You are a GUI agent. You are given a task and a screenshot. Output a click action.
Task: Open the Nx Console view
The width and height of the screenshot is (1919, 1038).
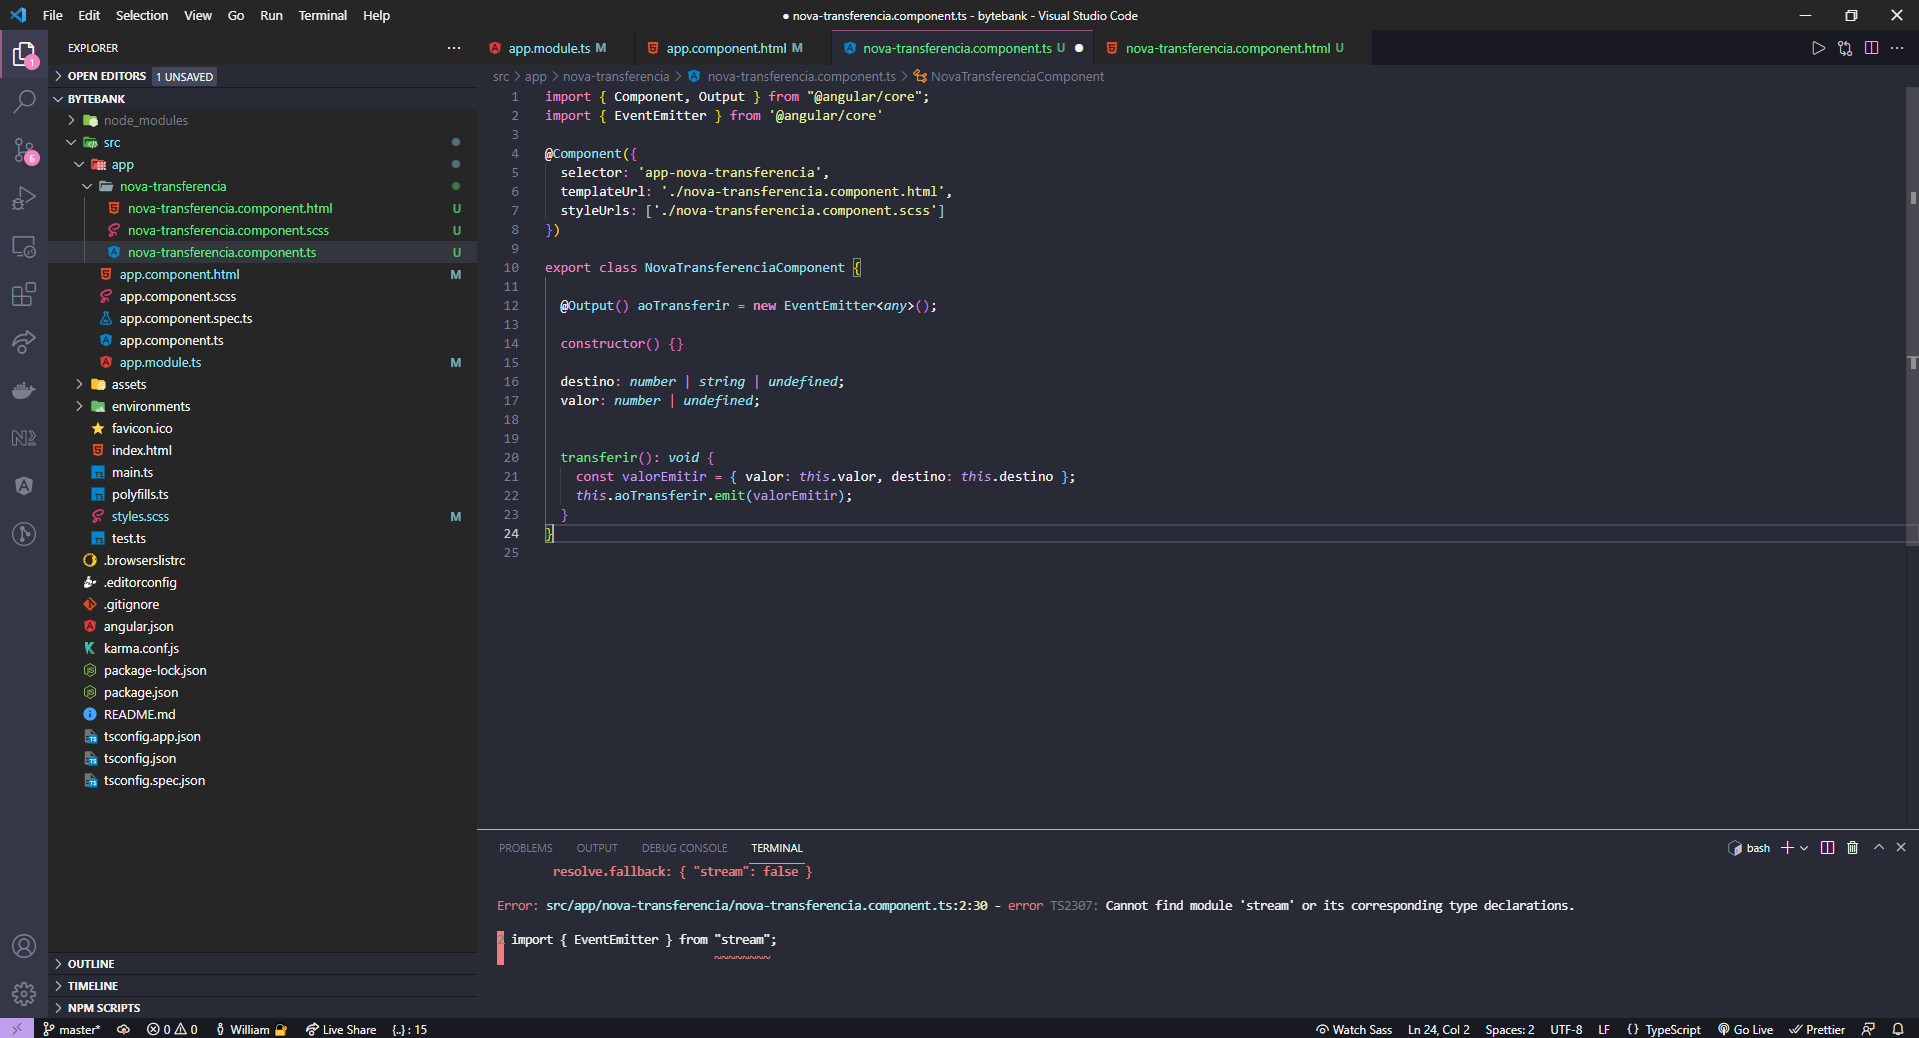coord(24,438)
